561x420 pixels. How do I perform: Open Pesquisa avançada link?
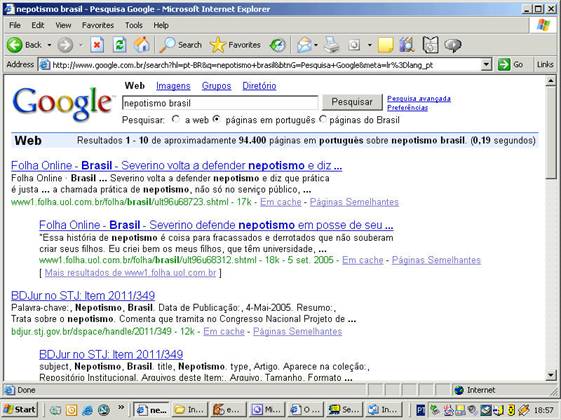point(419,99)
